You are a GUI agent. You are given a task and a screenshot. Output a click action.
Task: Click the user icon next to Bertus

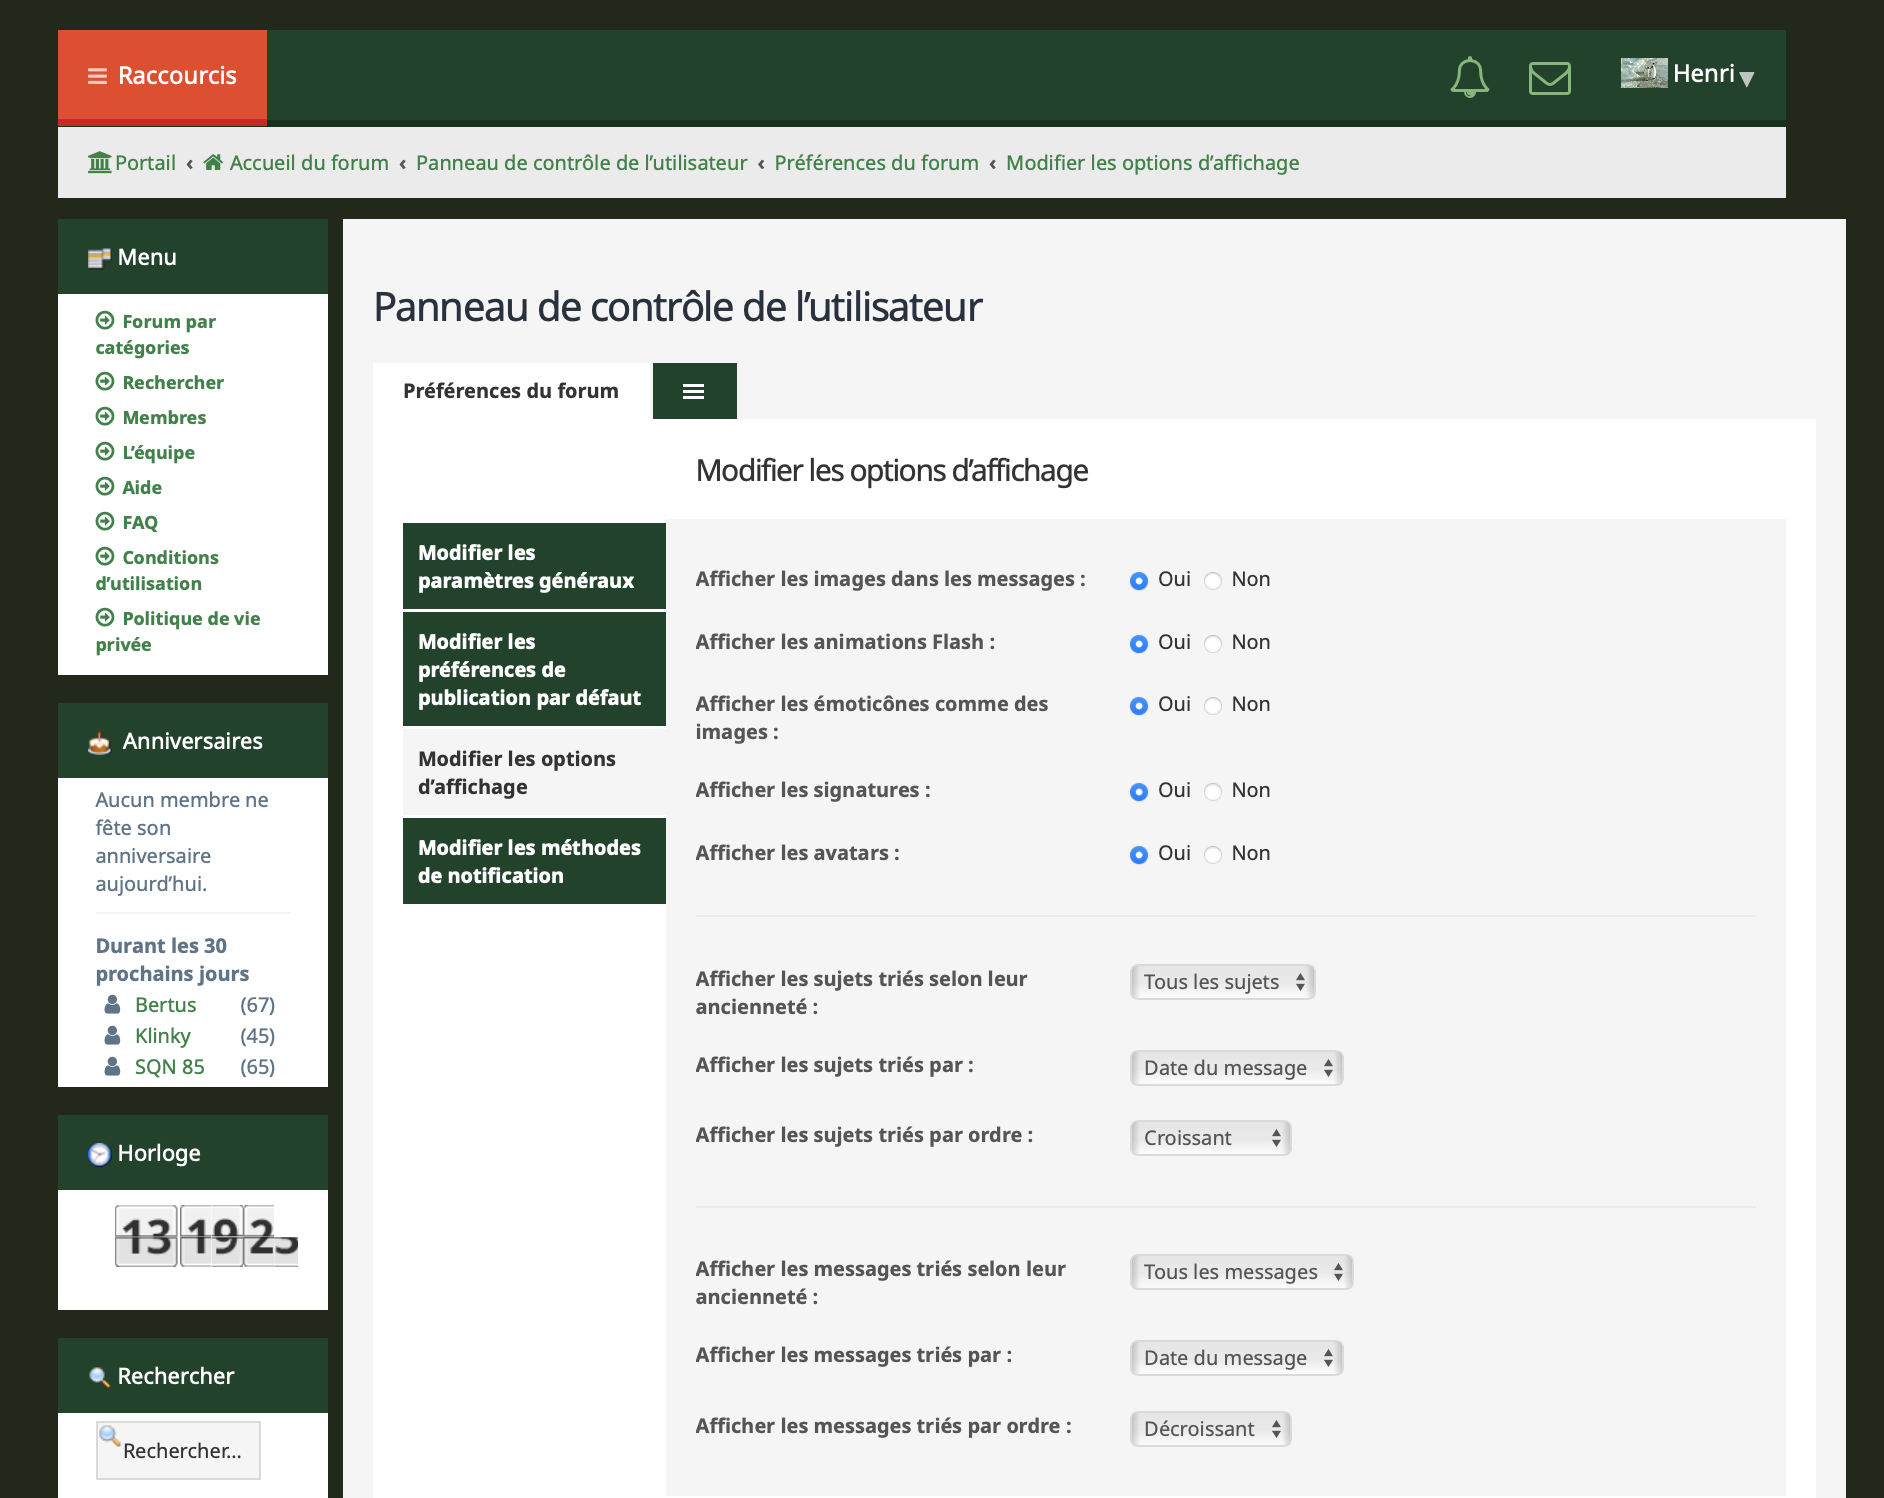(113, 1004)
